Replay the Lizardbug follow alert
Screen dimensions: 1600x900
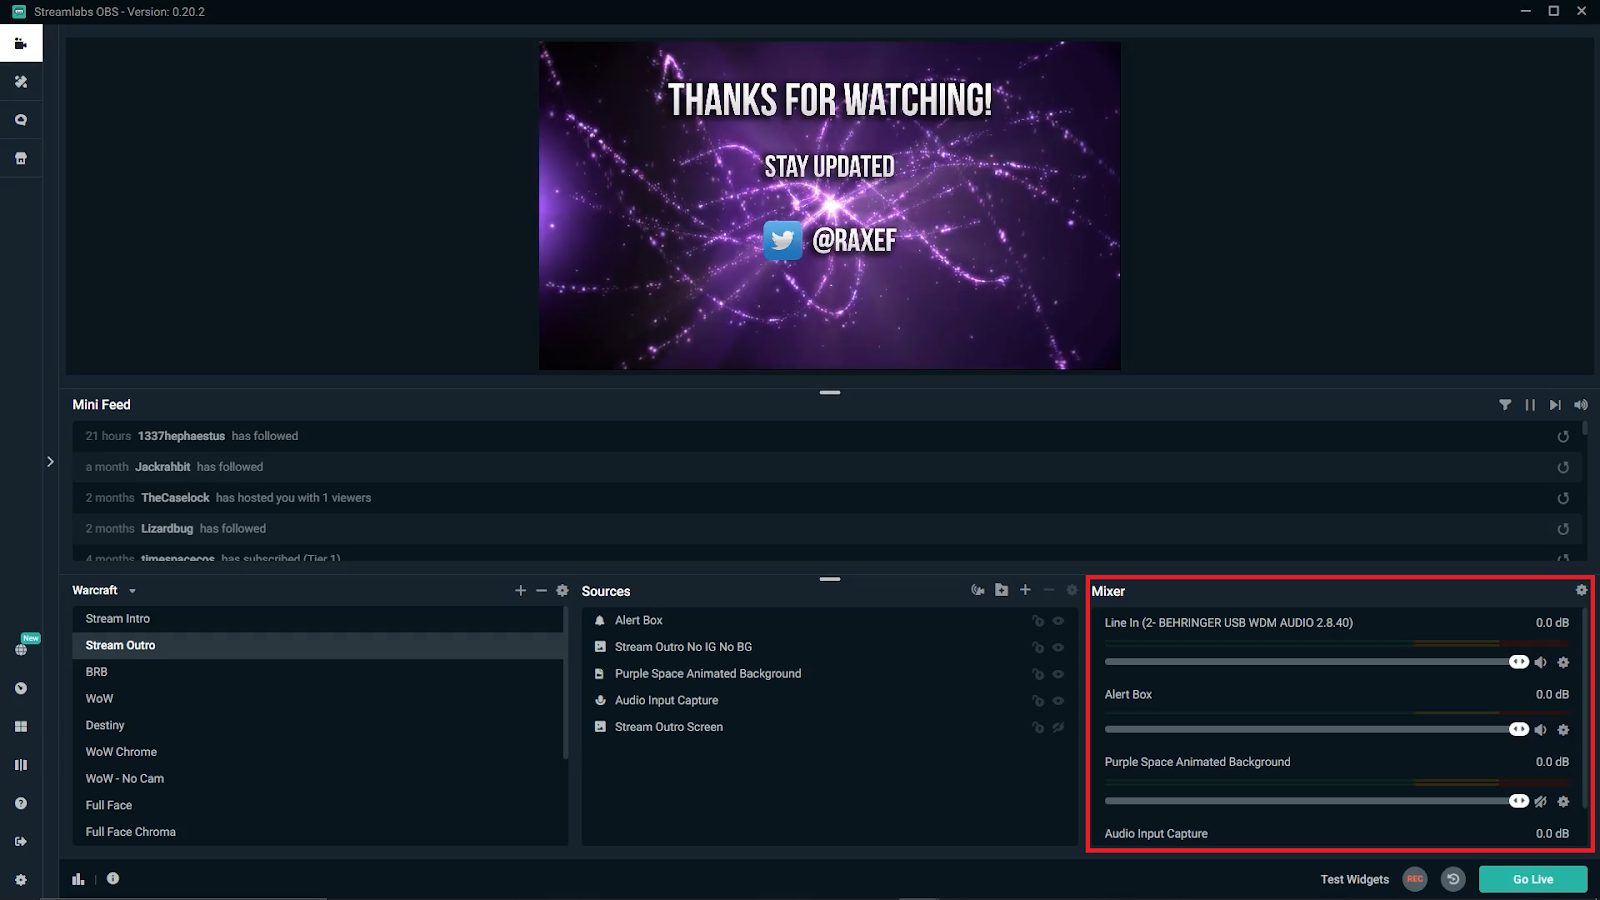[x=1563, y=529]
